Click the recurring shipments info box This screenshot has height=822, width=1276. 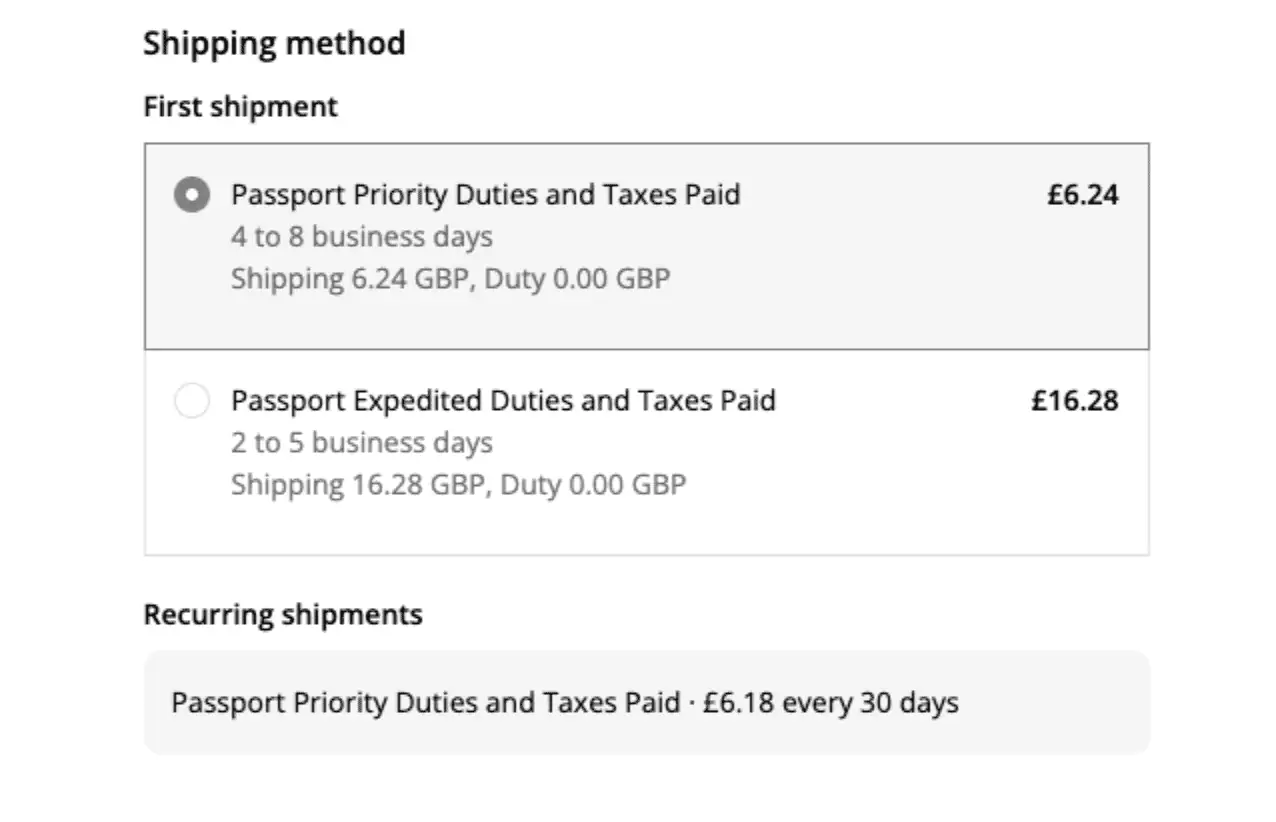click(1050, 702)
